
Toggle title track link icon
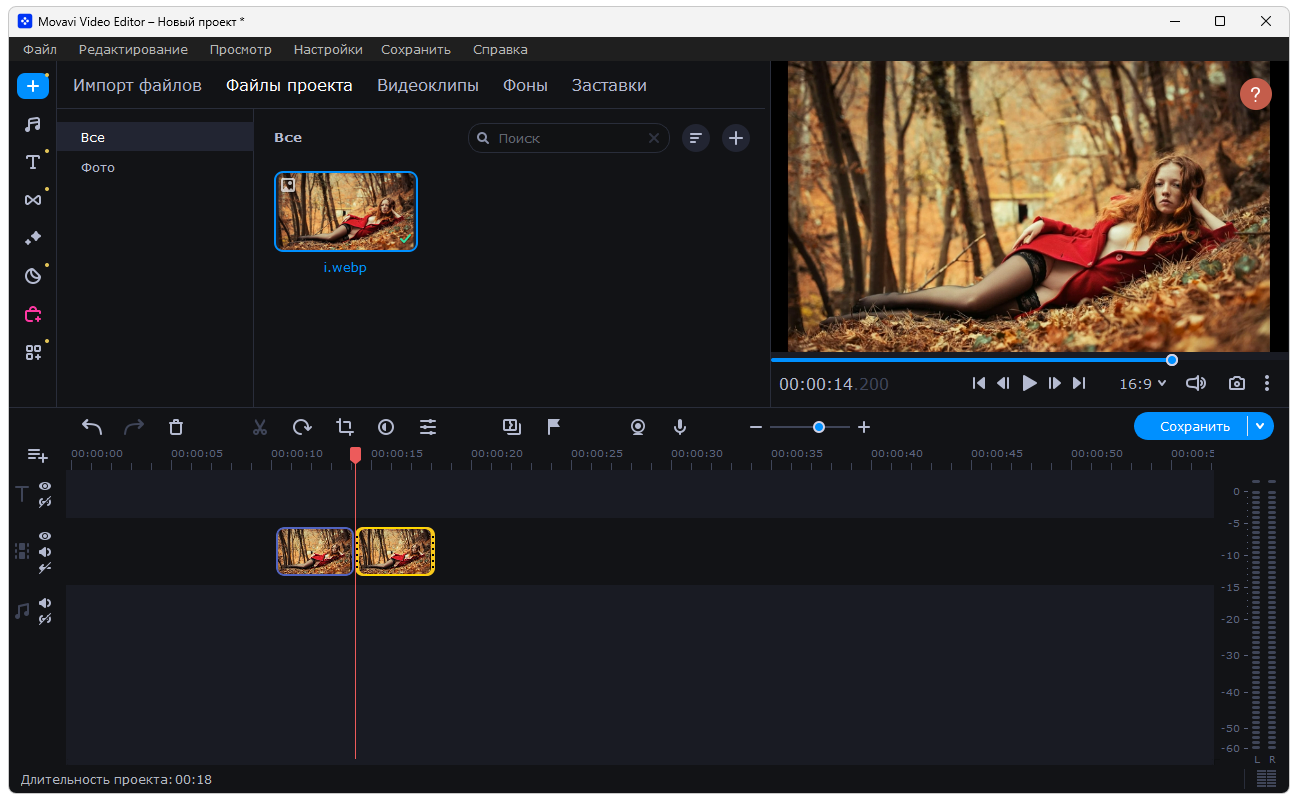coord(45,502)
